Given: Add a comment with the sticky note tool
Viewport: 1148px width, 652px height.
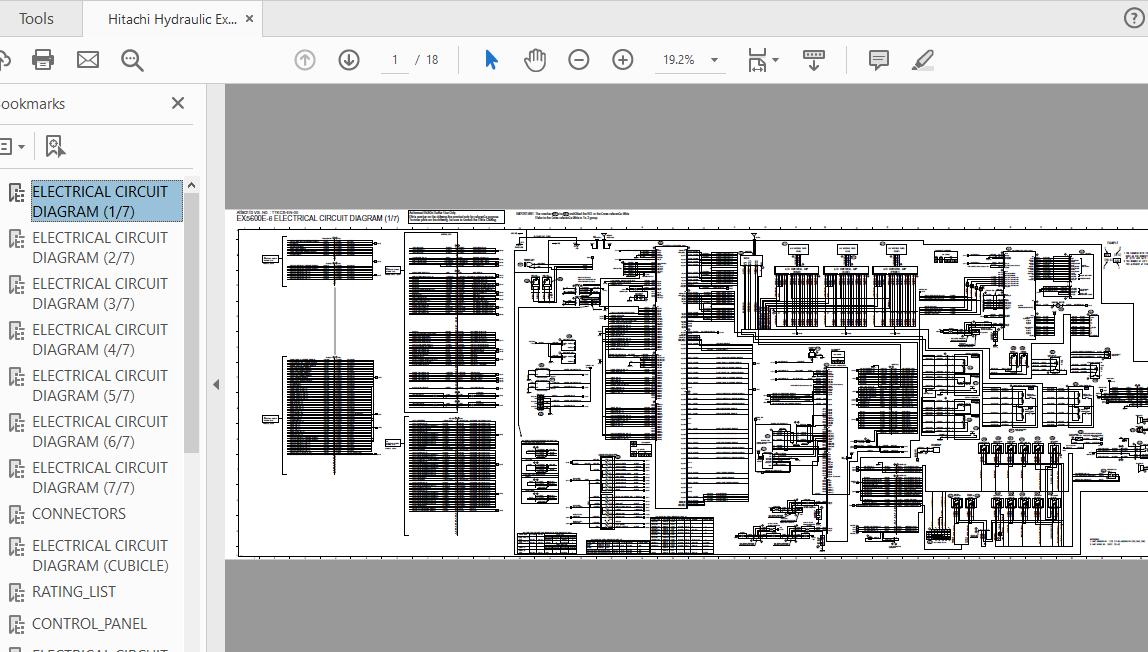Looking at the screenshot, I should coord(879,60).
